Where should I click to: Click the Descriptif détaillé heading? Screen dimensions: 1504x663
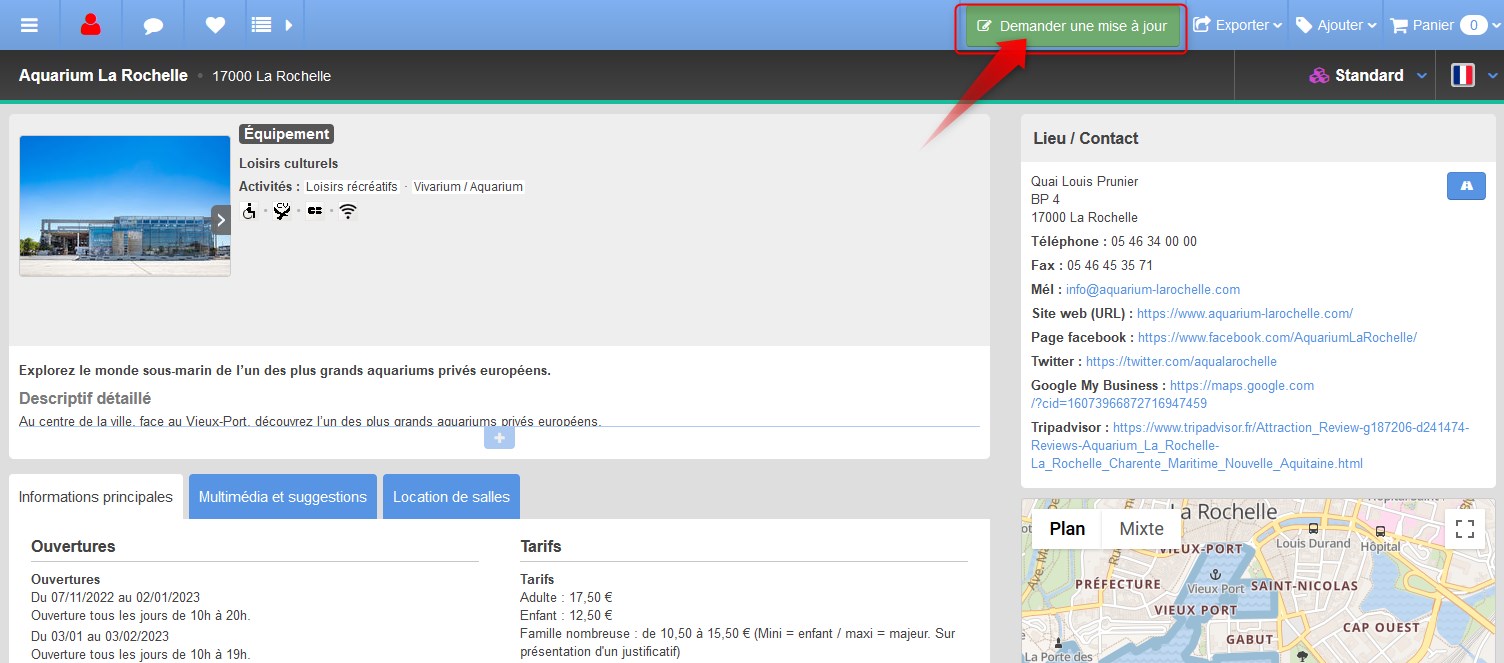85,398
